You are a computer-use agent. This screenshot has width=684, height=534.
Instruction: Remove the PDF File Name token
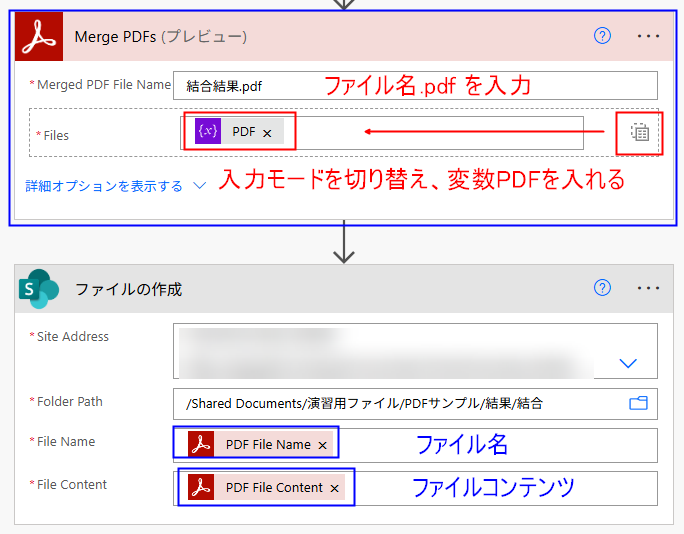click(x=322, y=445)
